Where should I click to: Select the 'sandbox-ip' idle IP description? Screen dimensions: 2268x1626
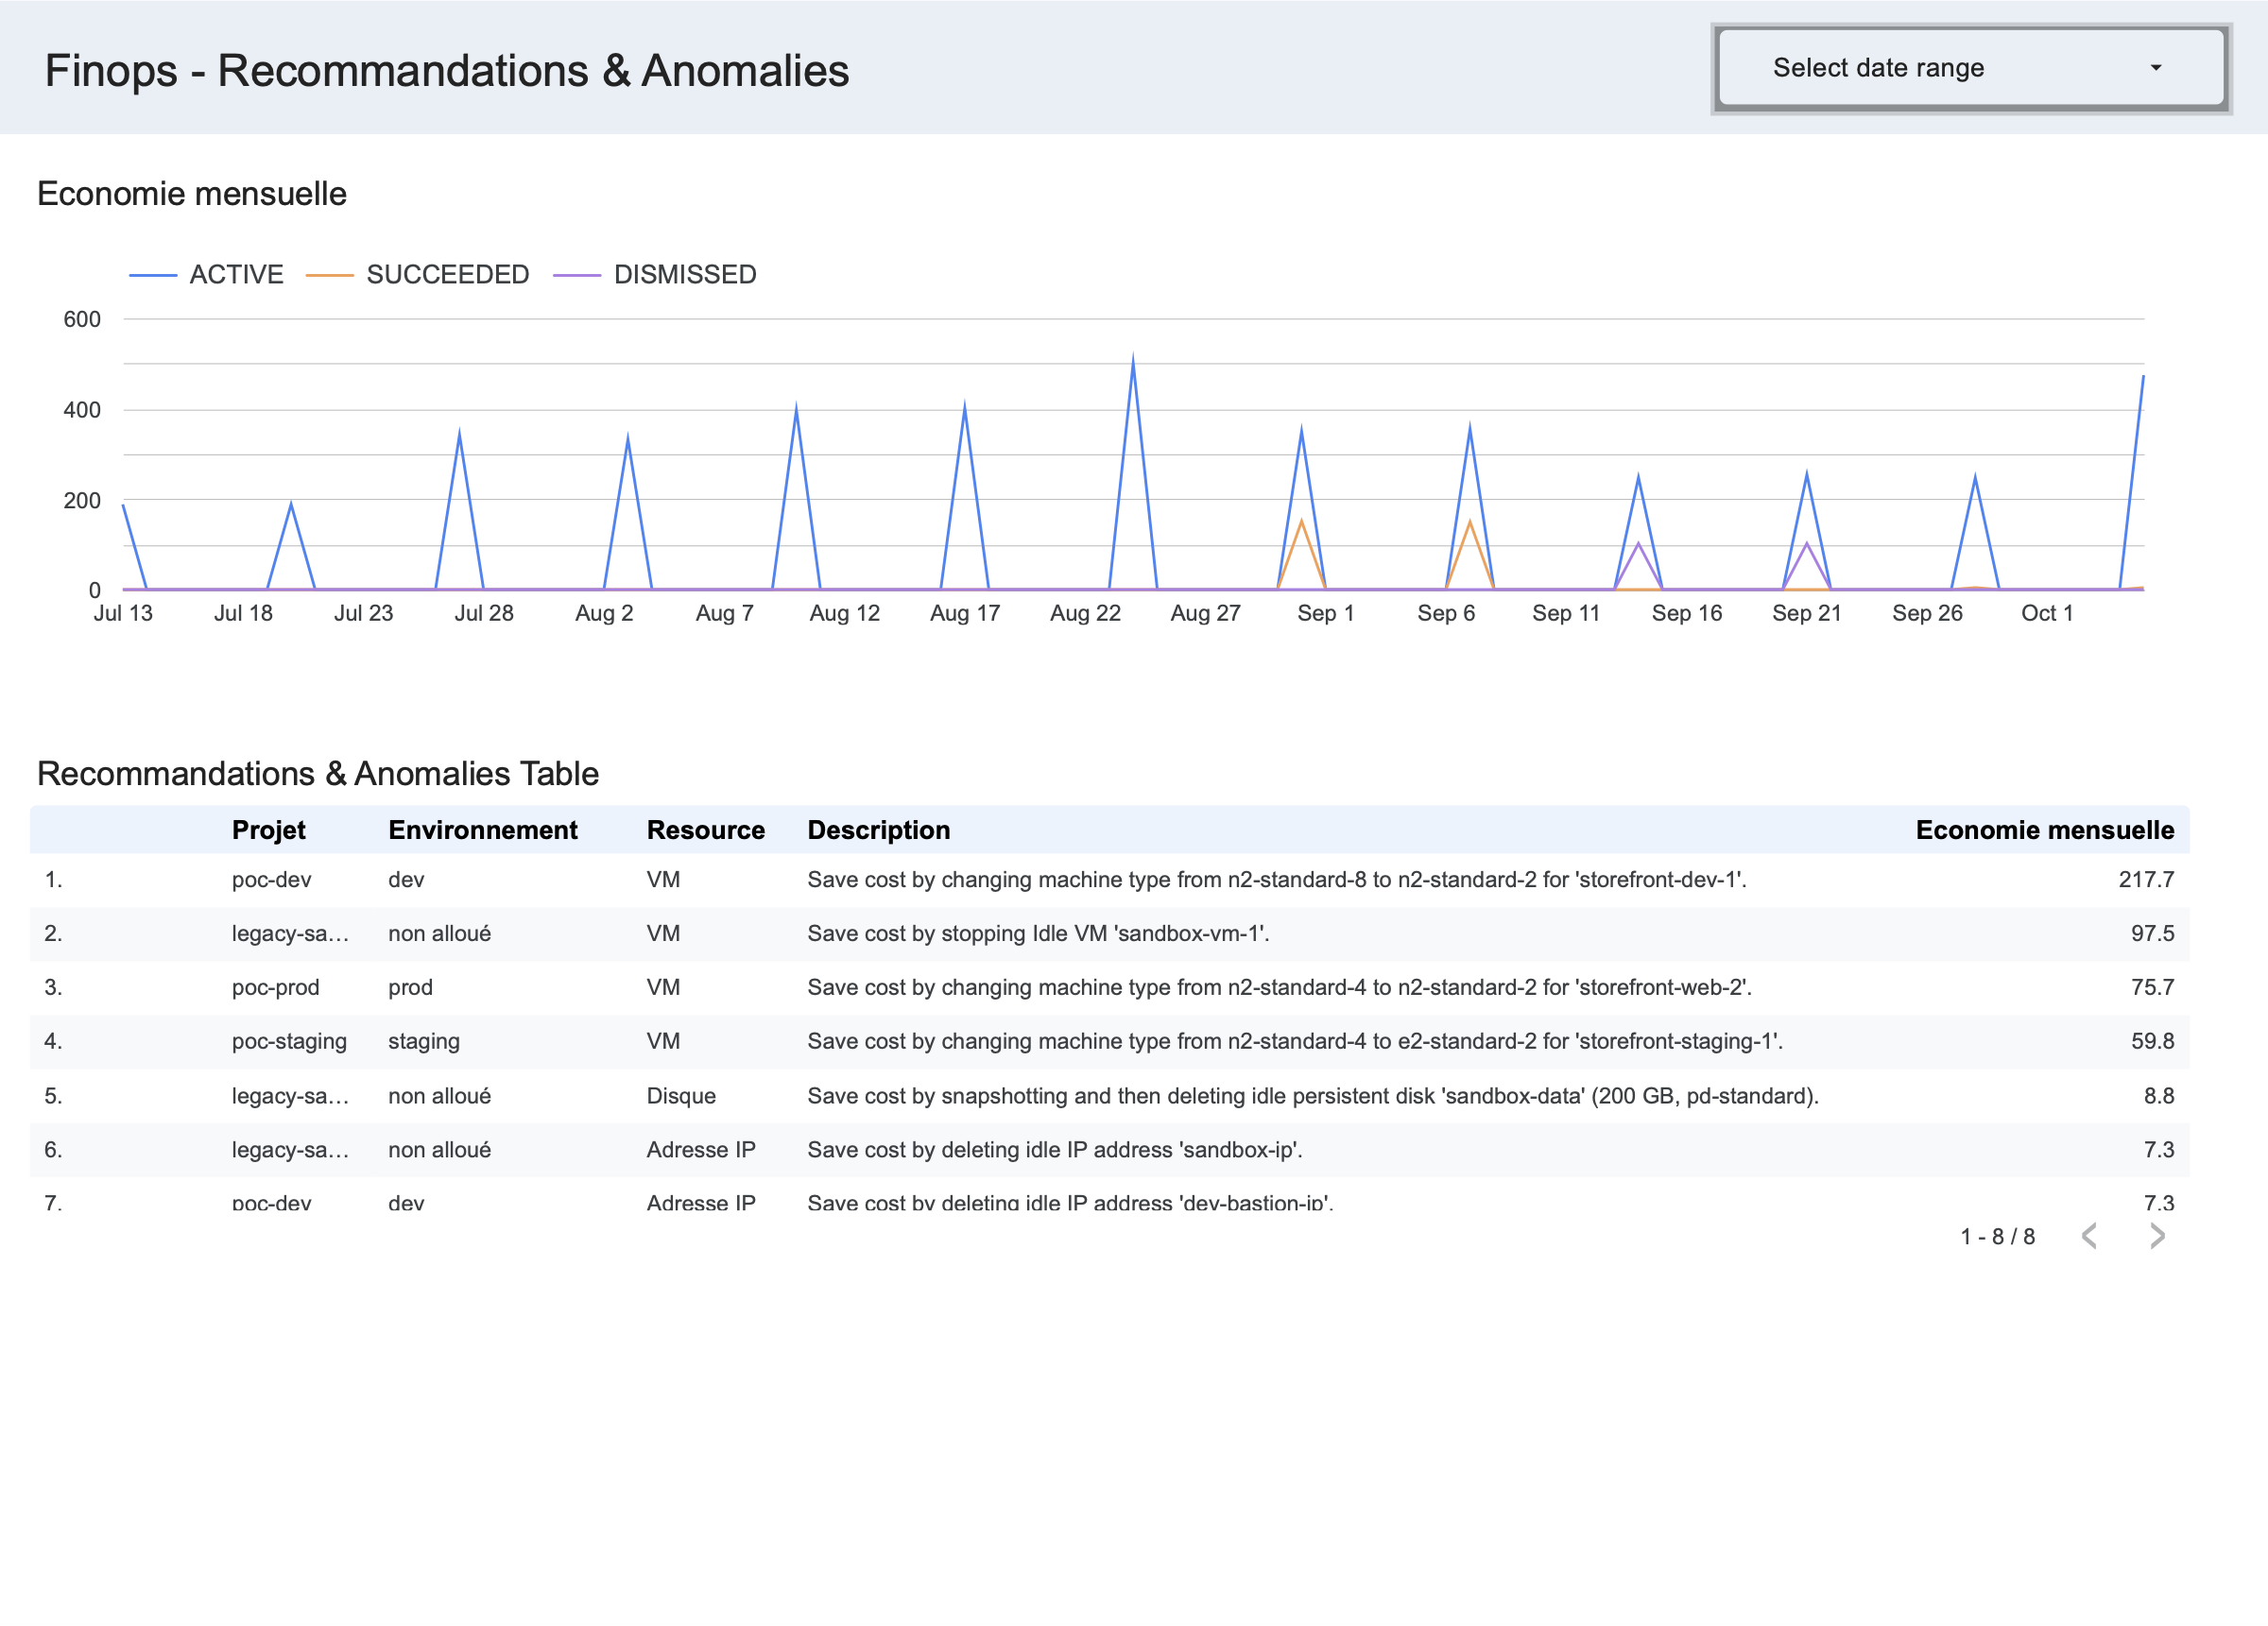1055,1150
